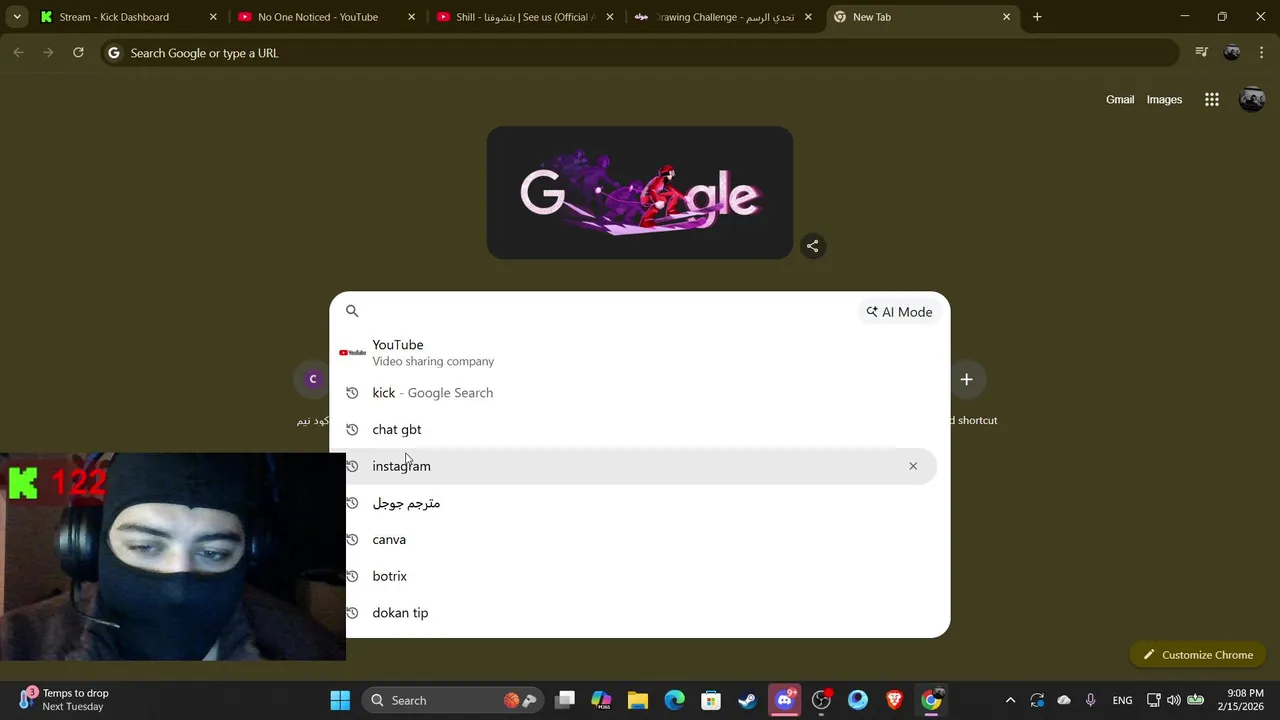The width and height of the screenshot is (1280, 720).
Task: Open the Chrome three-dot menu
Action: [1261, 53]
